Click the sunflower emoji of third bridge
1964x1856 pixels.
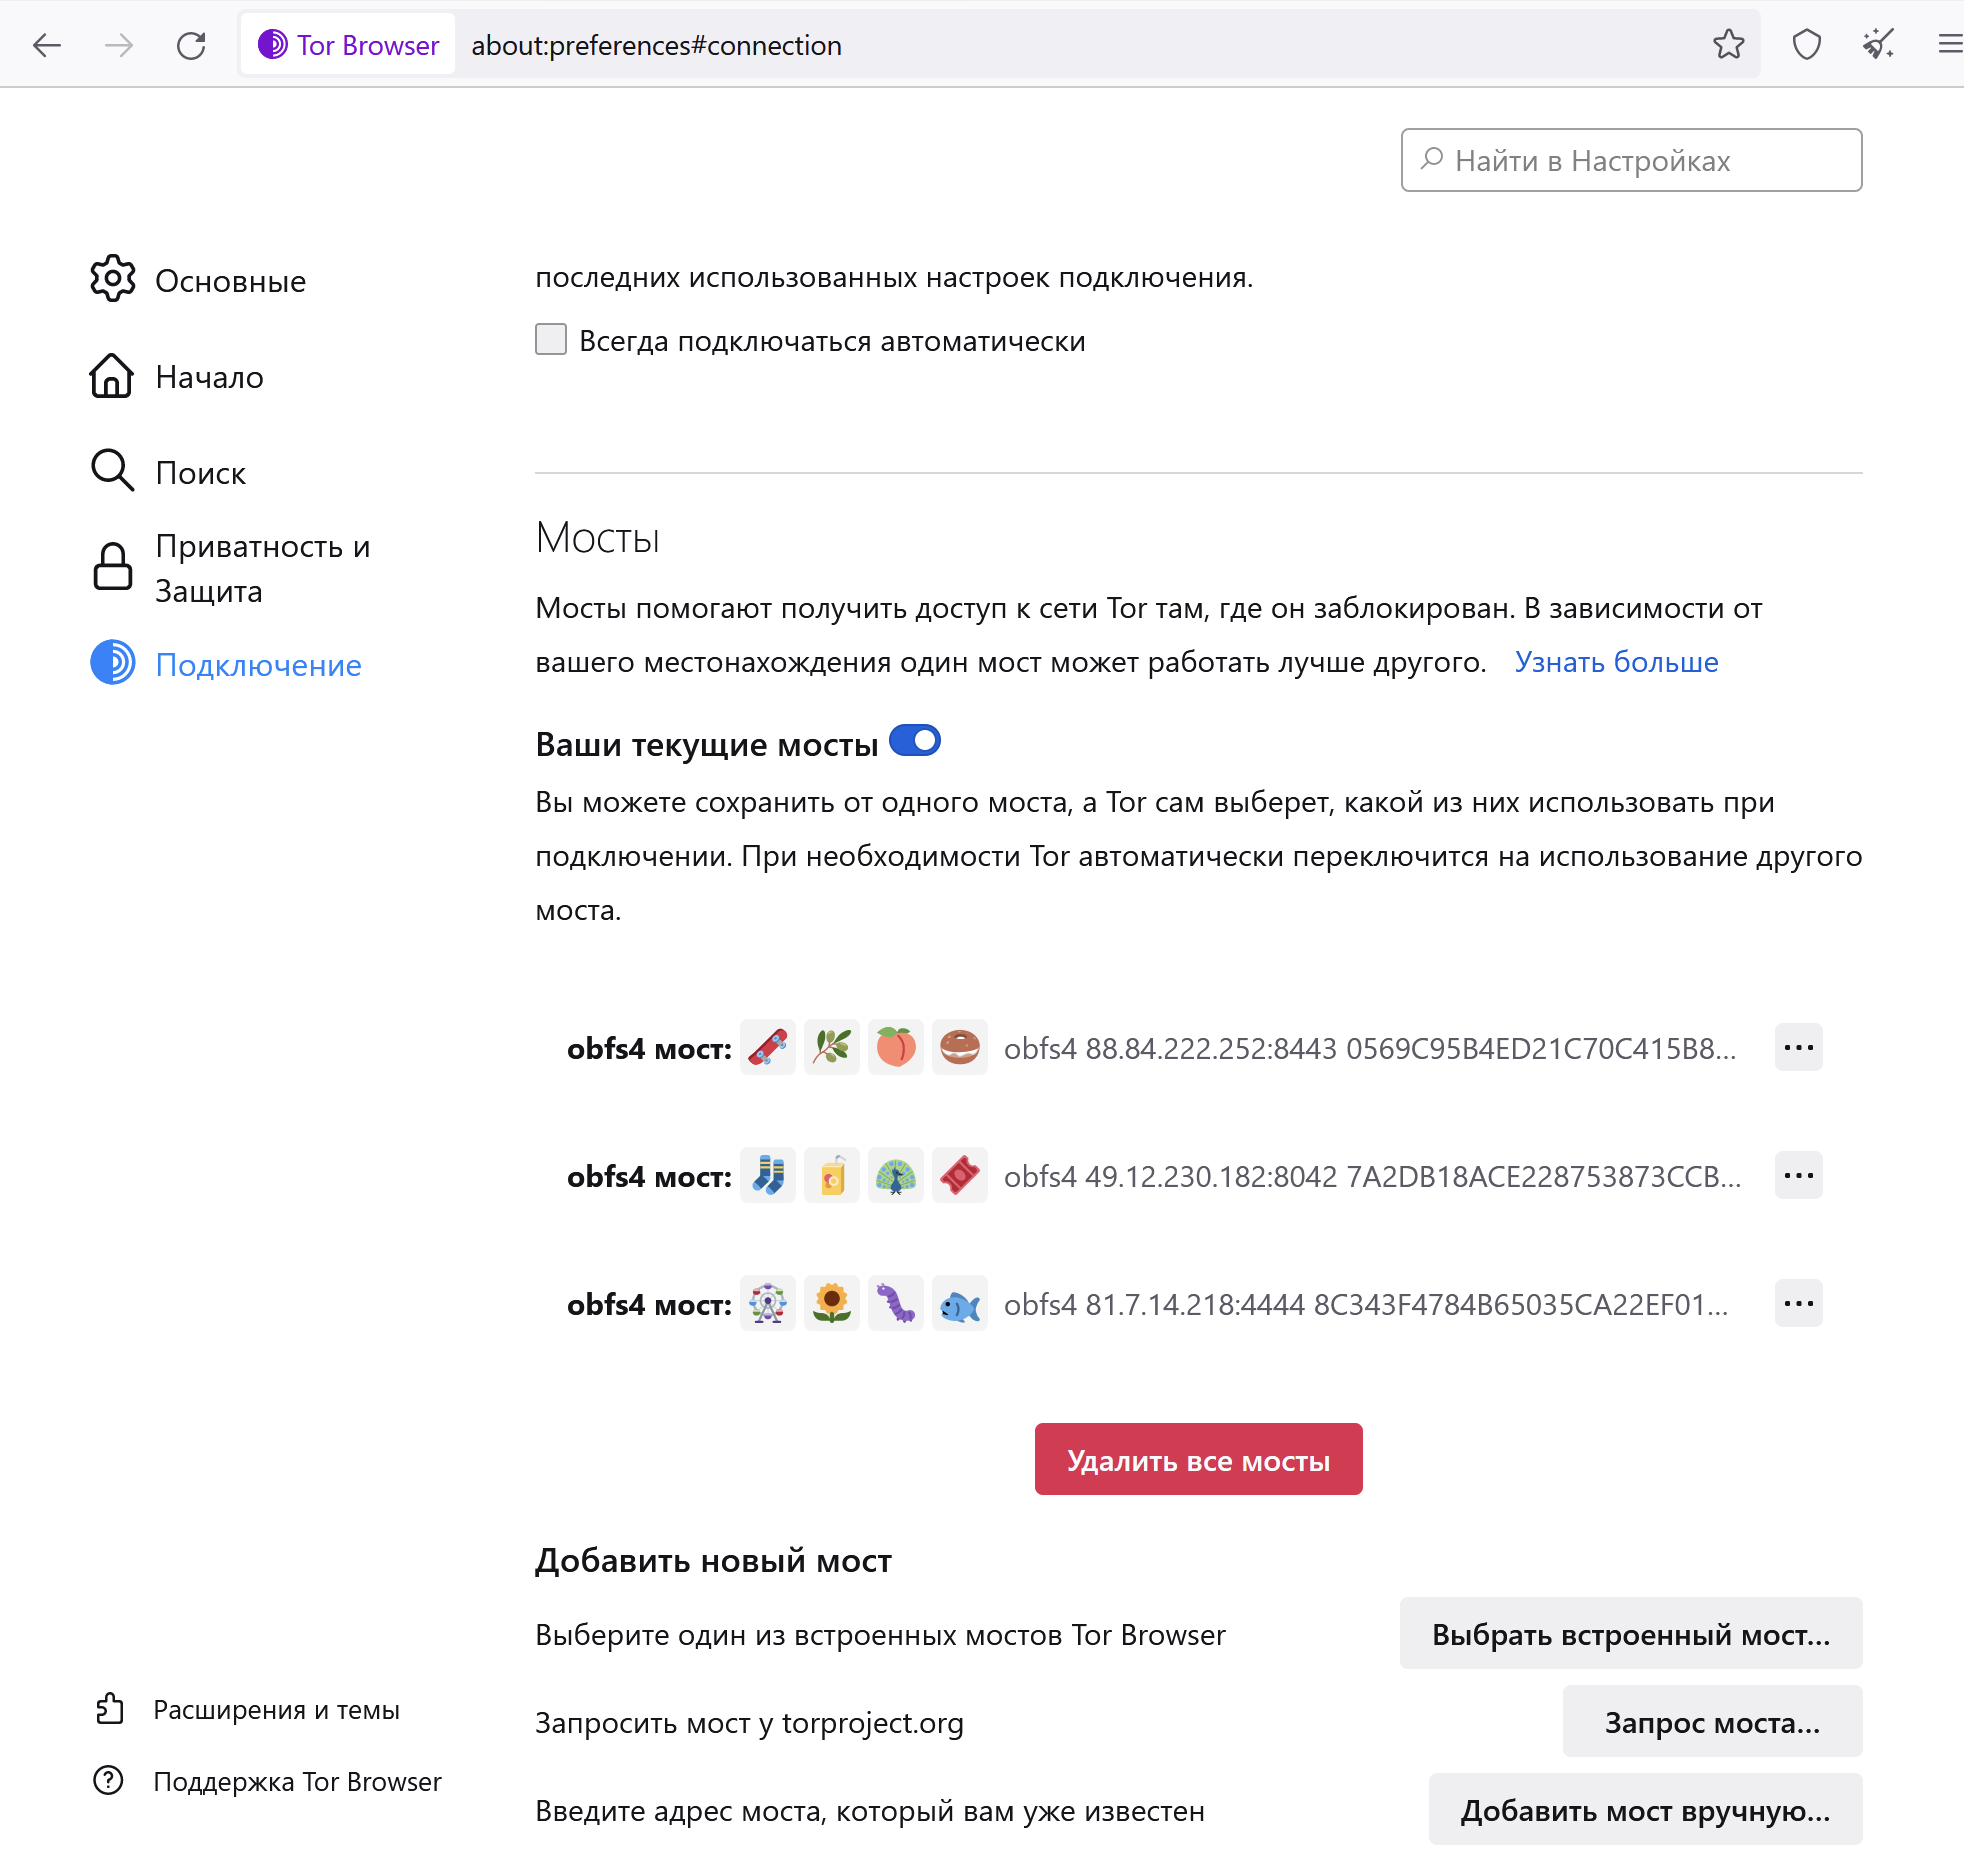(832, 1303)
